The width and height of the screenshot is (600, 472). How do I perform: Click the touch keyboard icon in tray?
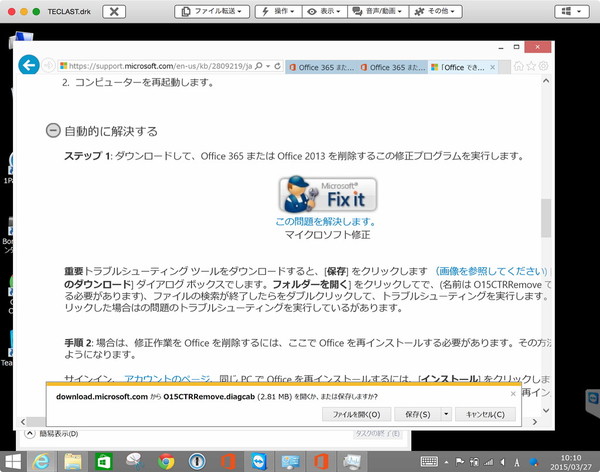[x=429, y=462]
